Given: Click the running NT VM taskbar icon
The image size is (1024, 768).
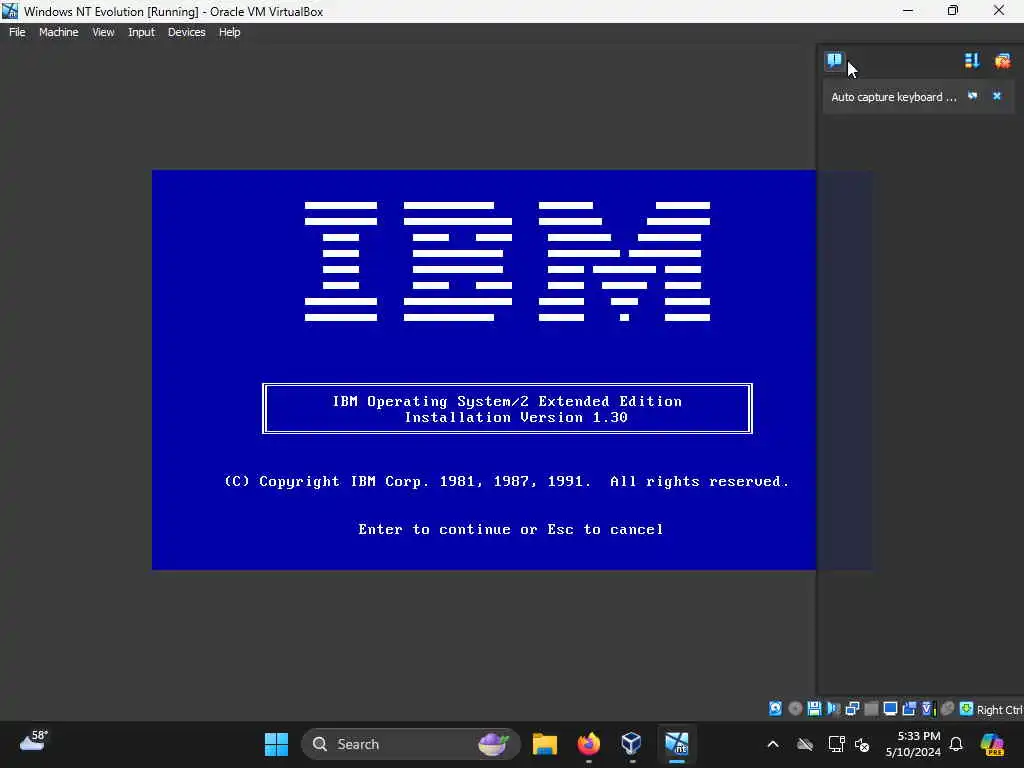Looking at the screenshot, I should click(677, 744).
